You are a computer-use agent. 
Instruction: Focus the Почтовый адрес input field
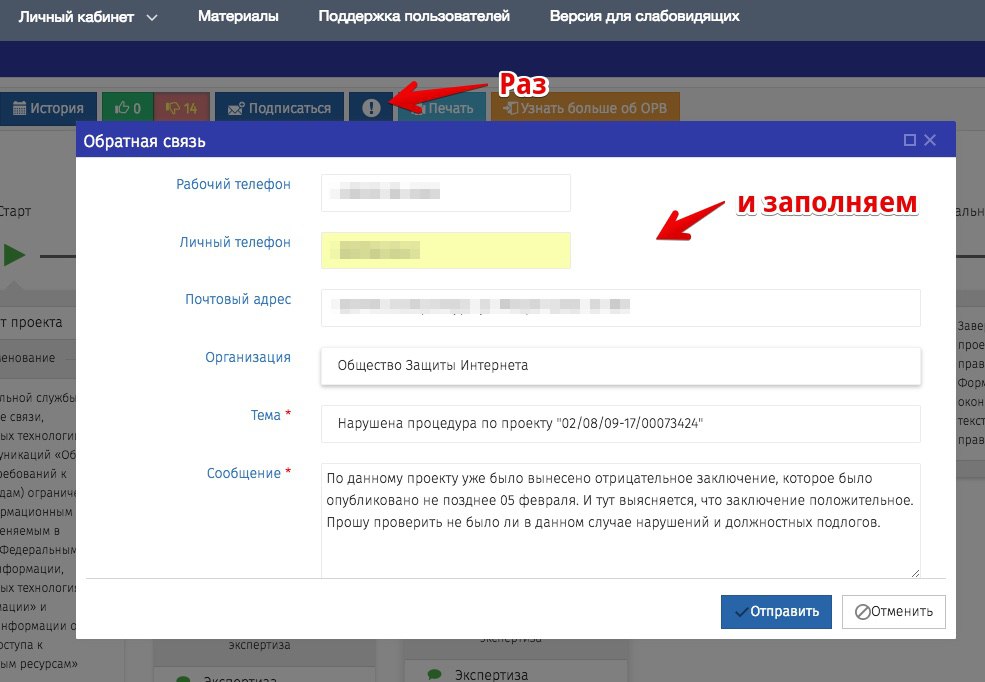621,308
